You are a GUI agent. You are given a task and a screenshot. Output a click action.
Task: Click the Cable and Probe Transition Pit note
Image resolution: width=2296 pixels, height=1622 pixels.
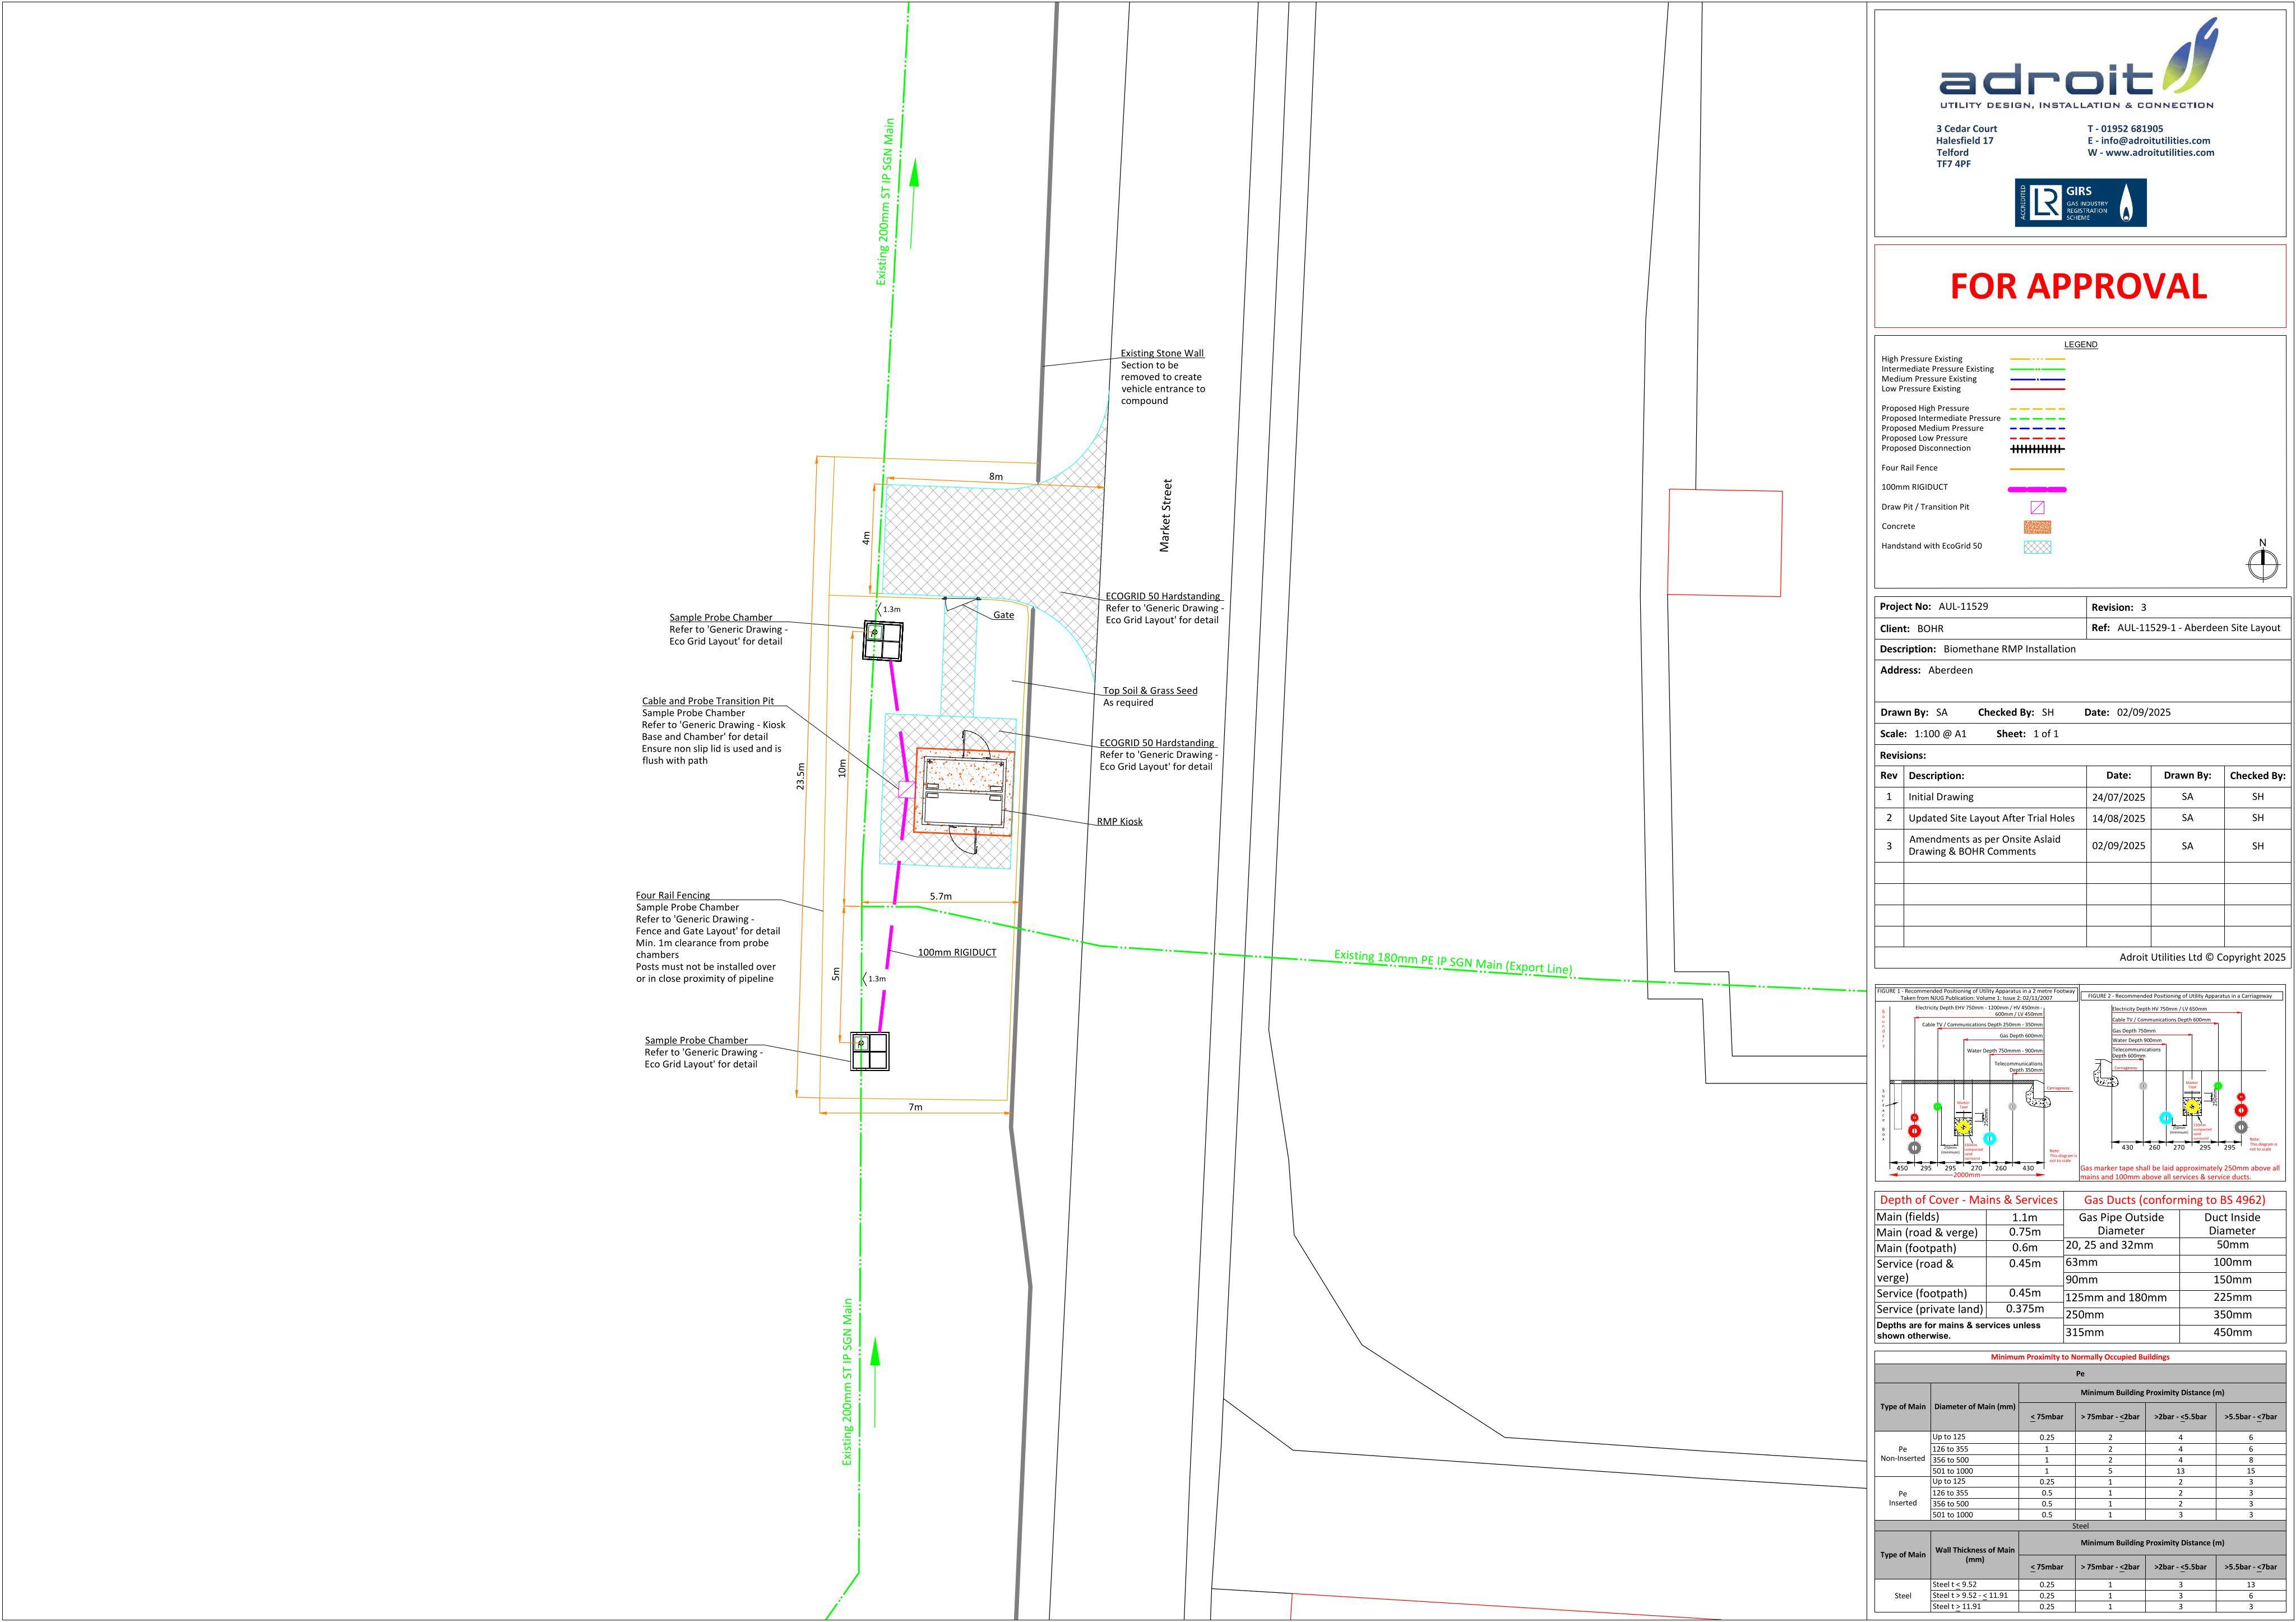(714, 731)
